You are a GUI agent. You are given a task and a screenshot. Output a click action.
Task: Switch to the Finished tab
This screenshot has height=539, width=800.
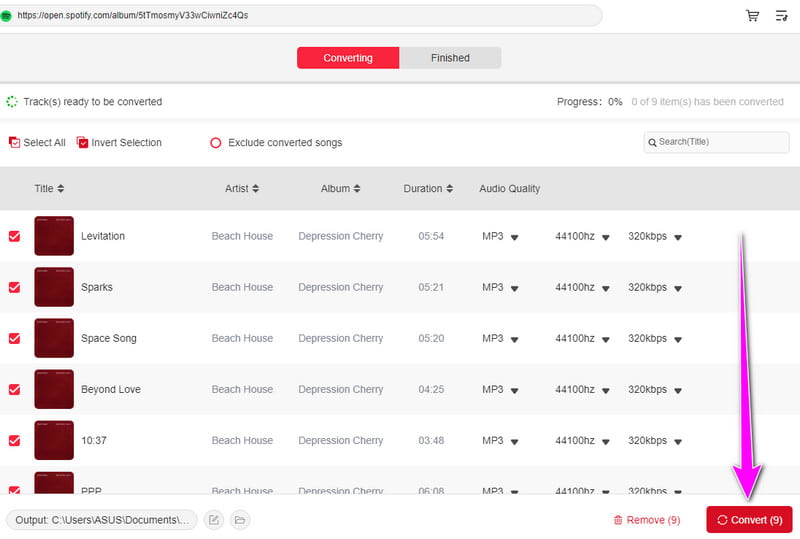[x=450, y=58]
